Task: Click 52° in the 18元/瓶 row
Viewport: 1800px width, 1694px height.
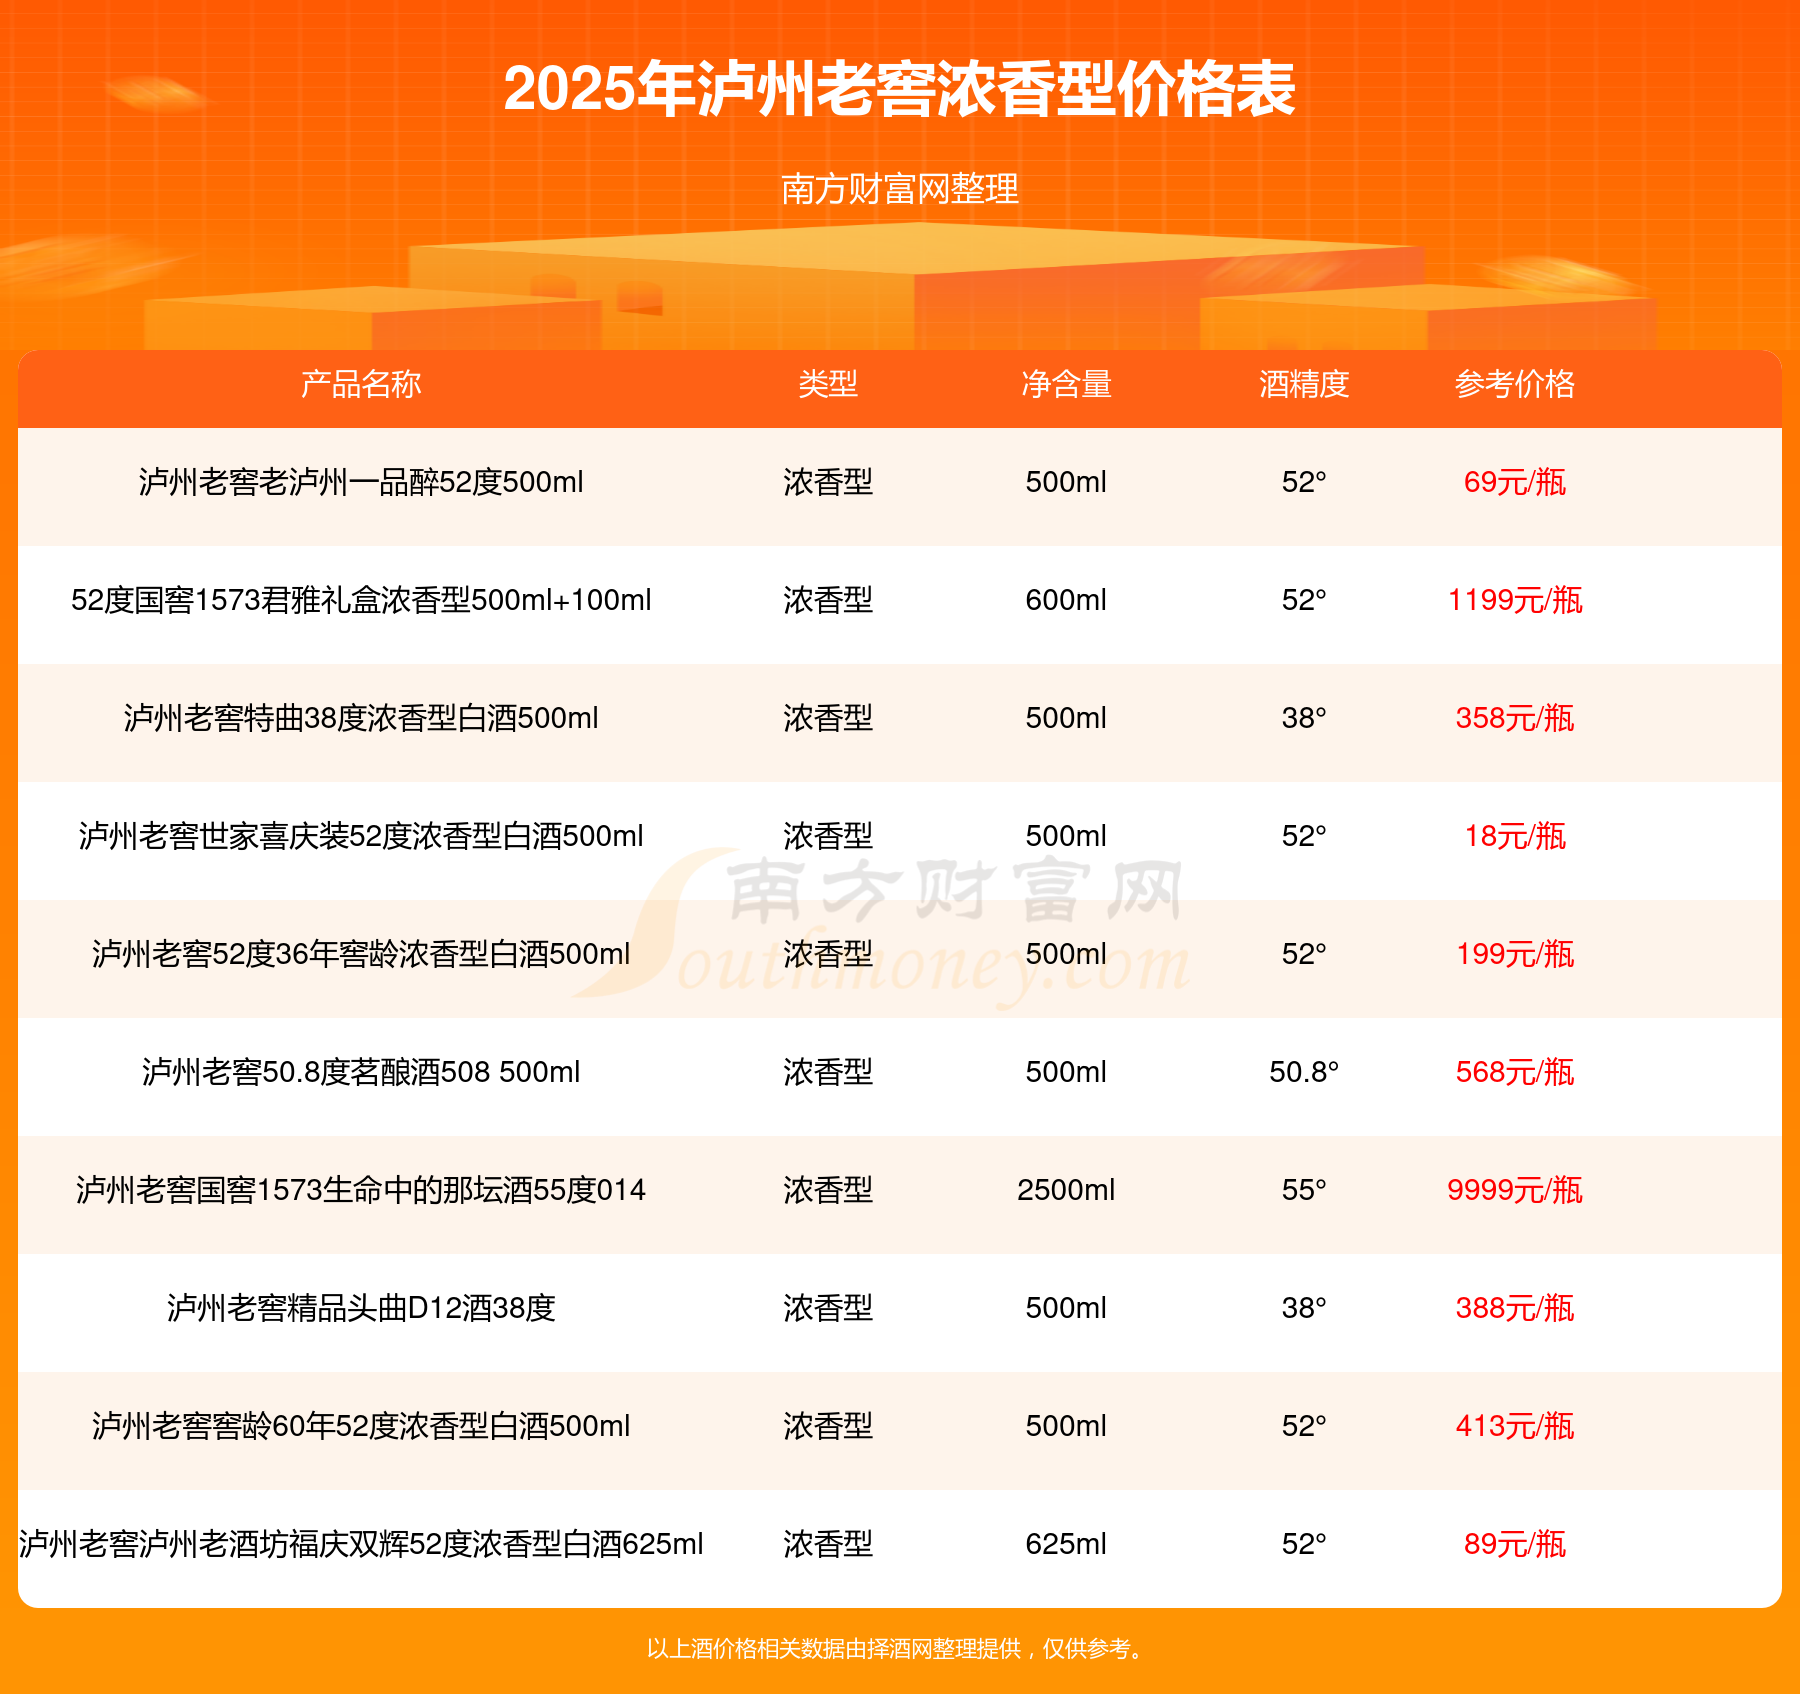Action: [x=1304, y=836]
